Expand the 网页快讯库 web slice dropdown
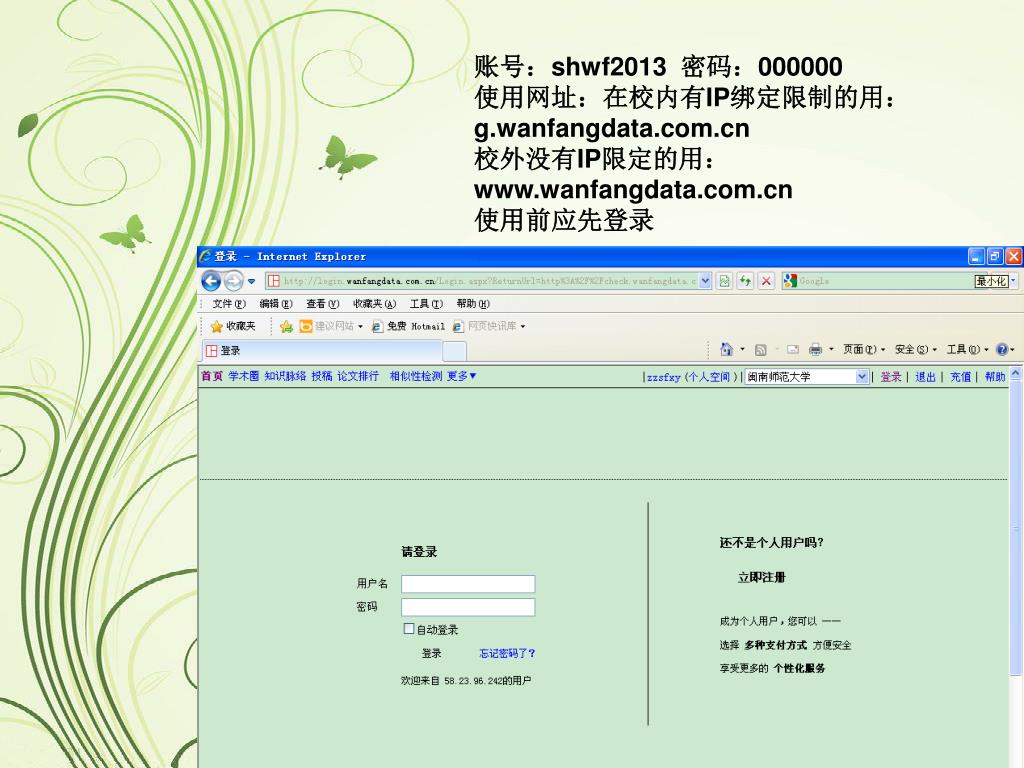Image resolution: width=1024 pixels, height=768 pixels. (522, 327)
